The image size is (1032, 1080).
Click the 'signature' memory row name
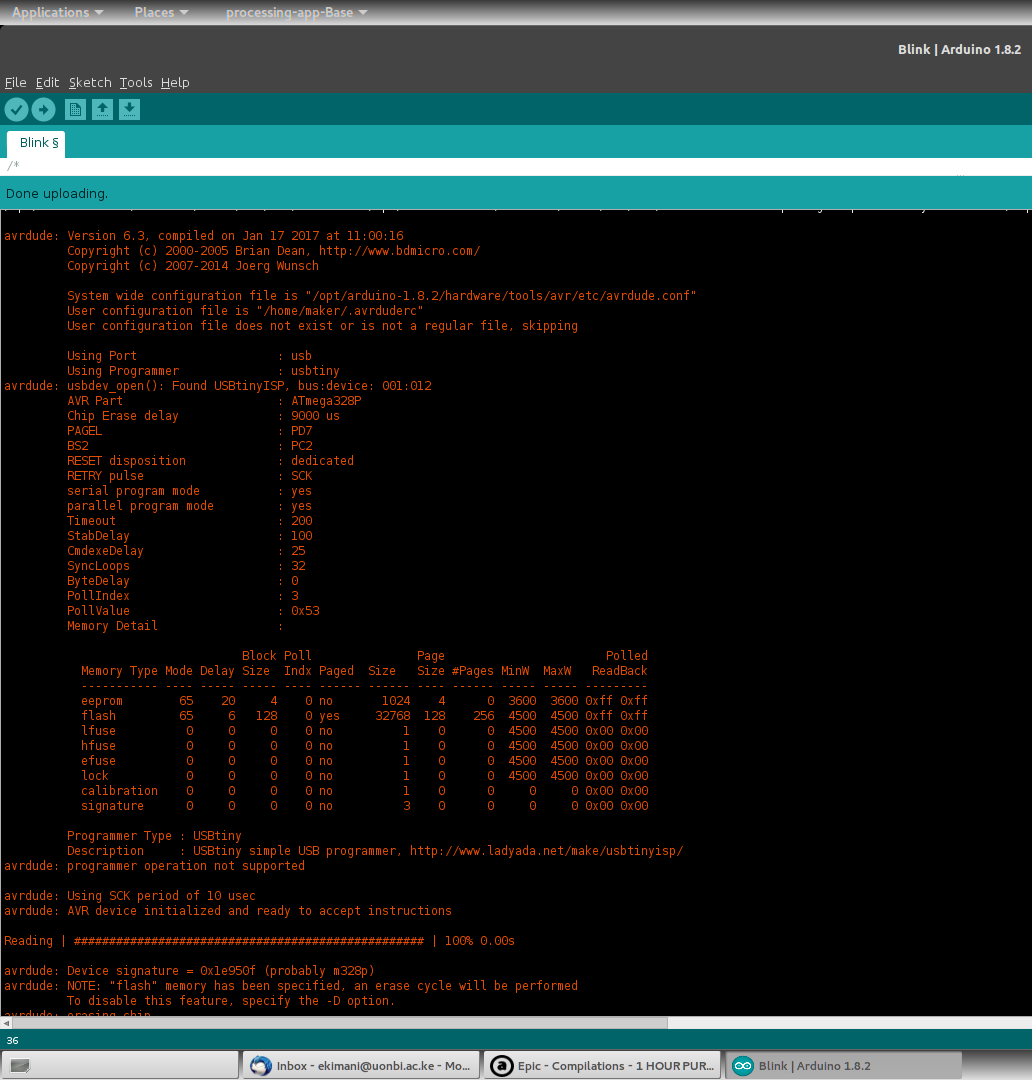(112, 806)
